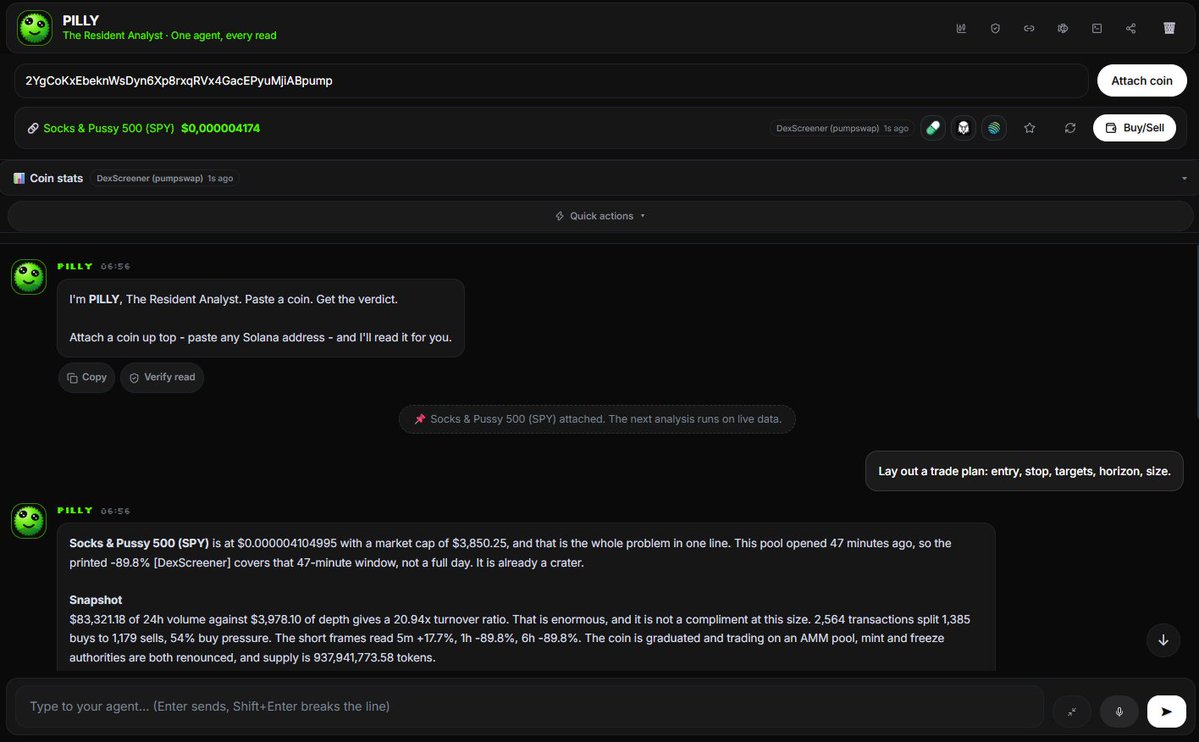Viewport: 1199px width, 742px height.
Task: Click DexScreener (pumpswap) badge beside Coin stats
Action: coord(164,178)
